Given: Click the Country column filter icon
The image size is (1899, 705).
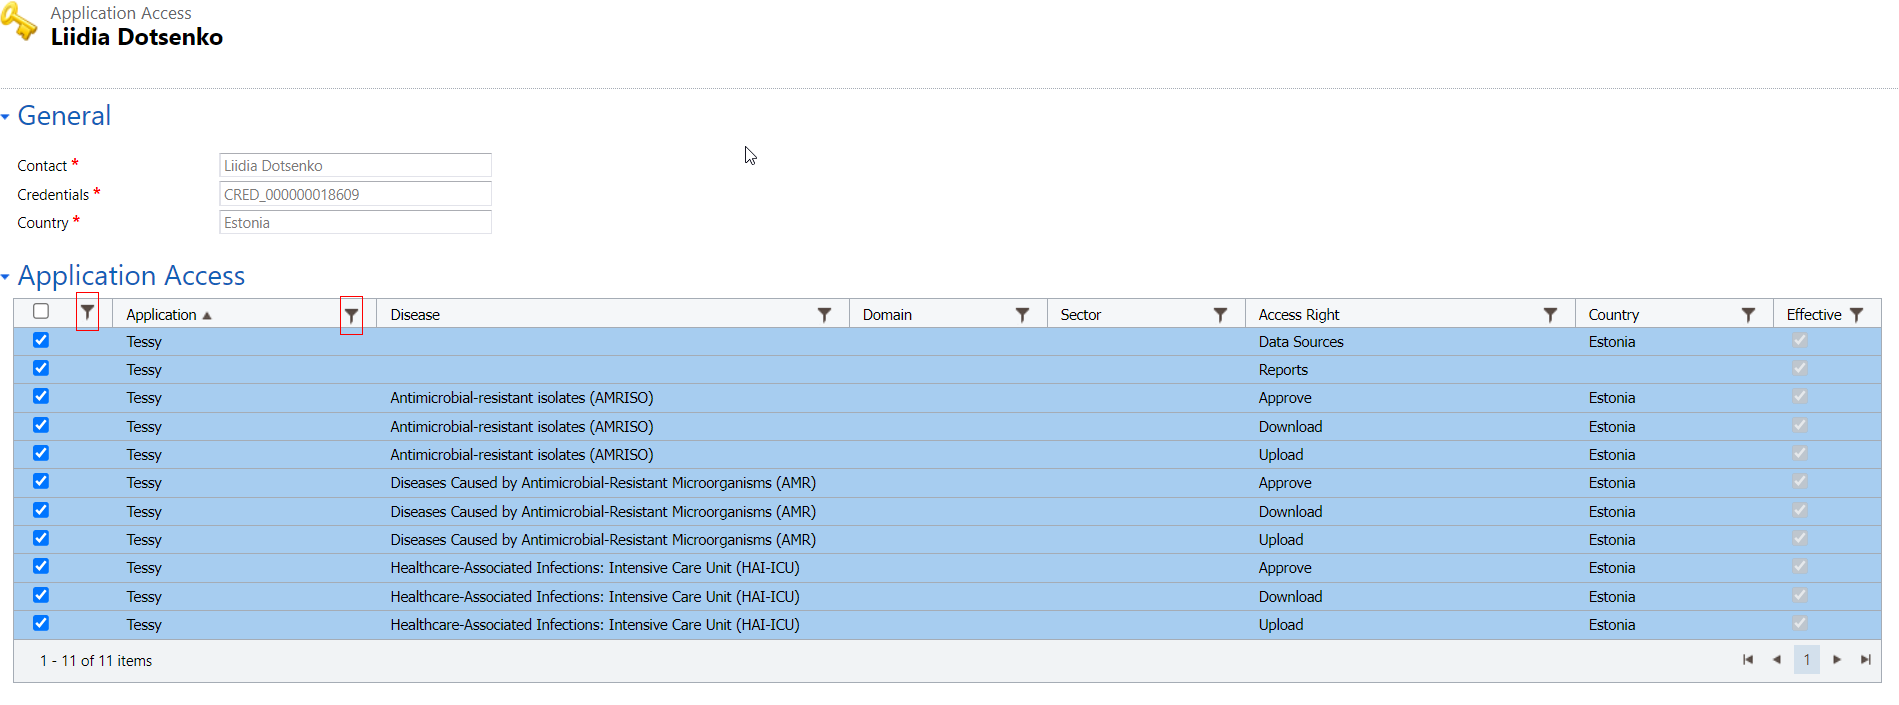Looking at the screenshot, I should pos(1748,315).
